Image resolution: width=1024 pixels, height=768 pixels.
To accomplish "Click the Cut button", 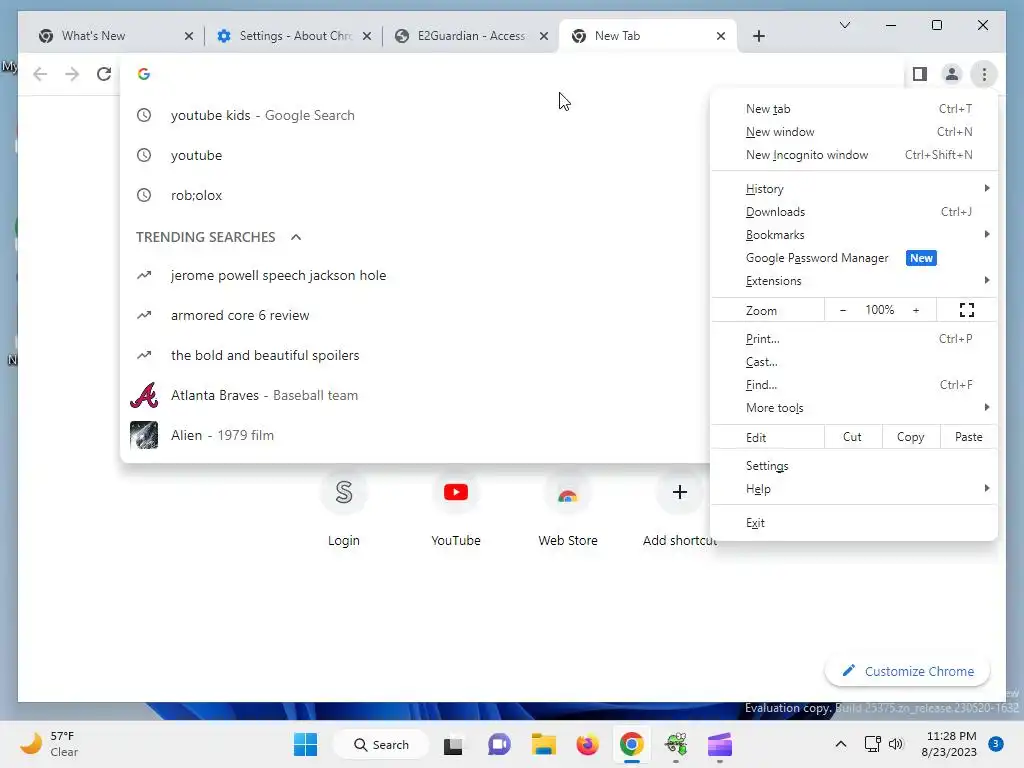I will coord(852,437).
